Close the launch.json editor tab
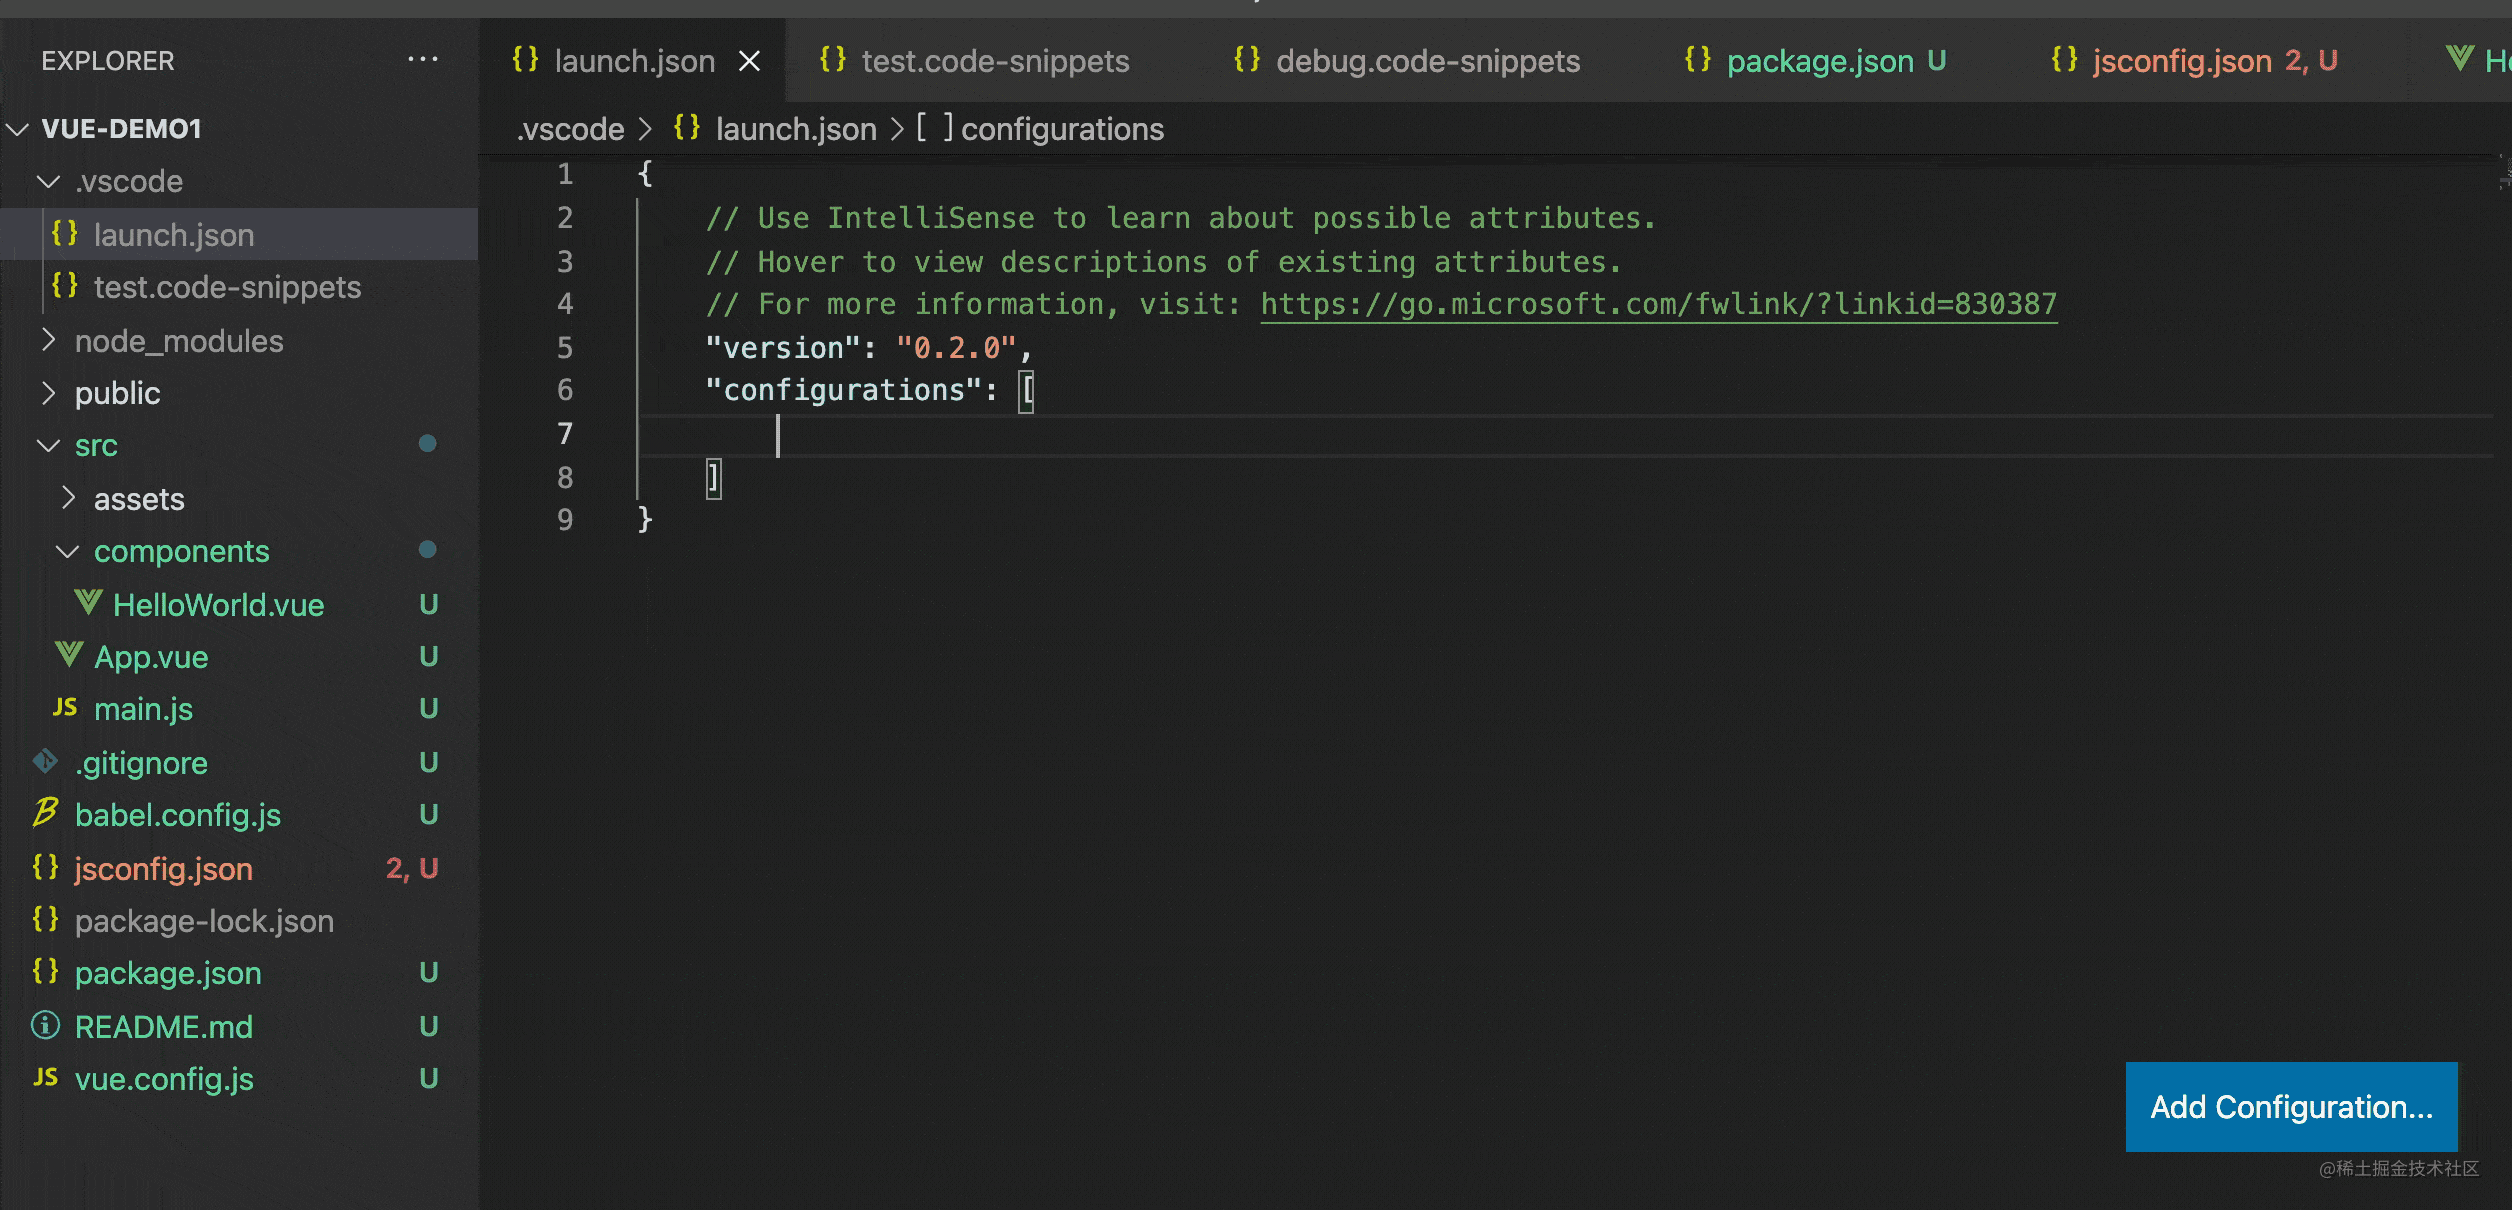Screen dimensions: 2512x1210 pyautogui.click(x=749, y=62)
